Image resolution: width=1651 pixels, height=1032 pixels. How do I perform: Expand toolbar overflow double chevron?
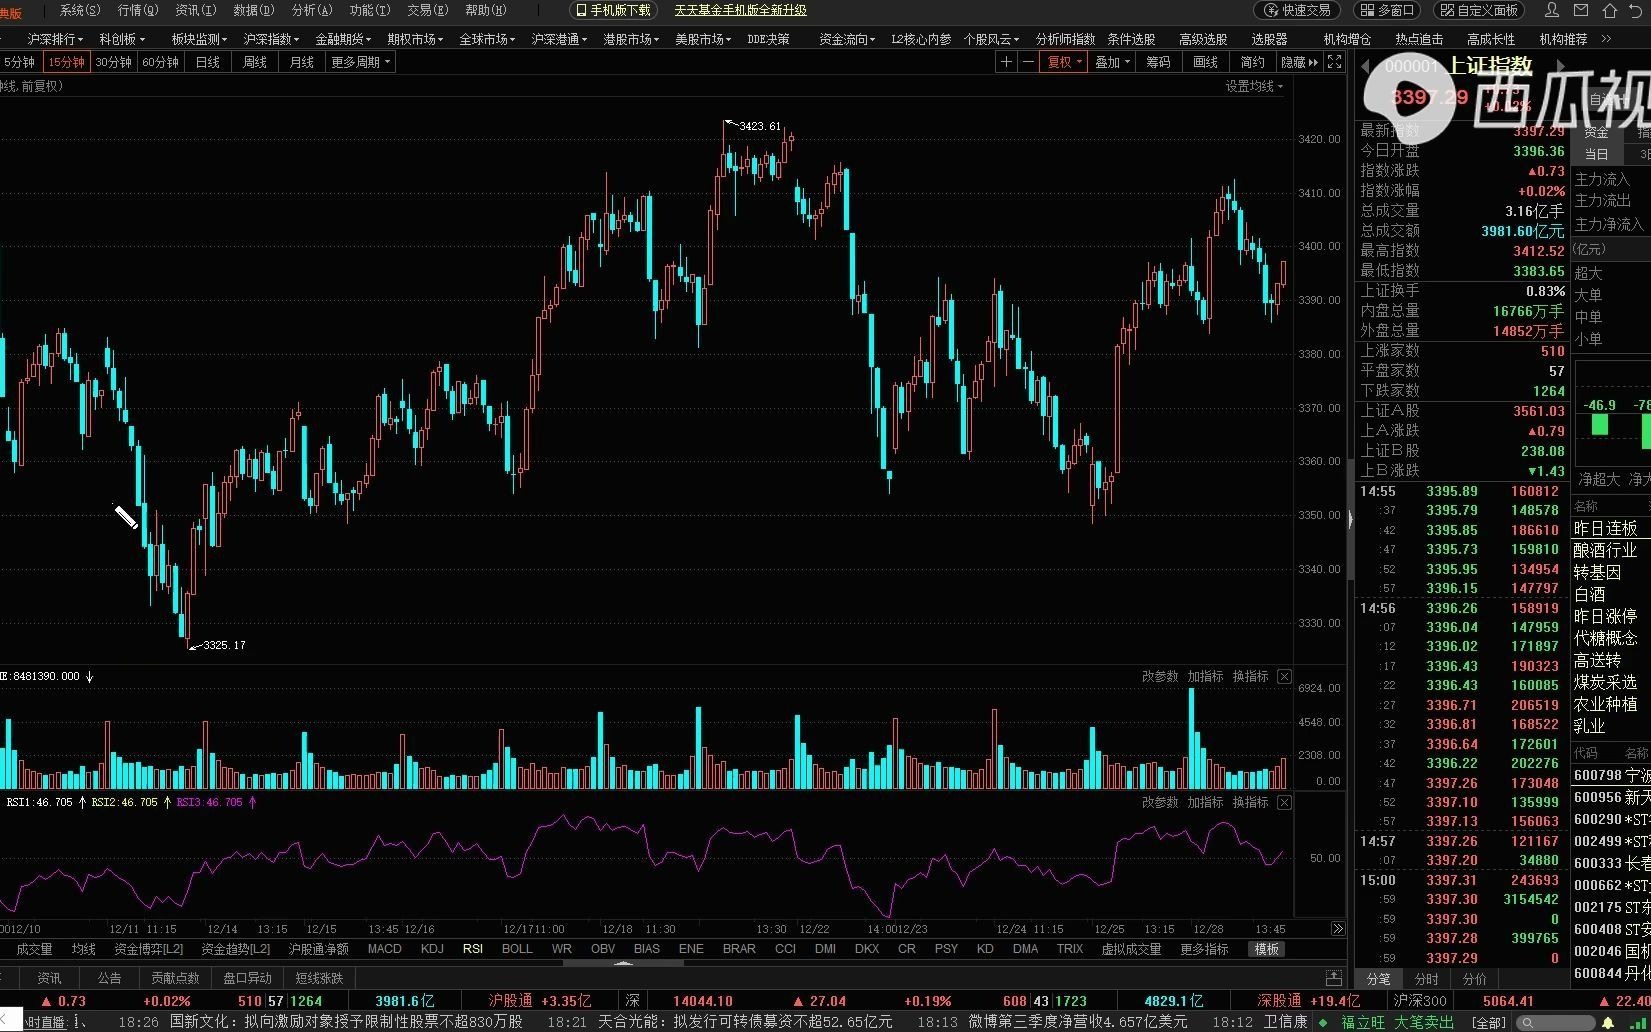point(1606,39)
